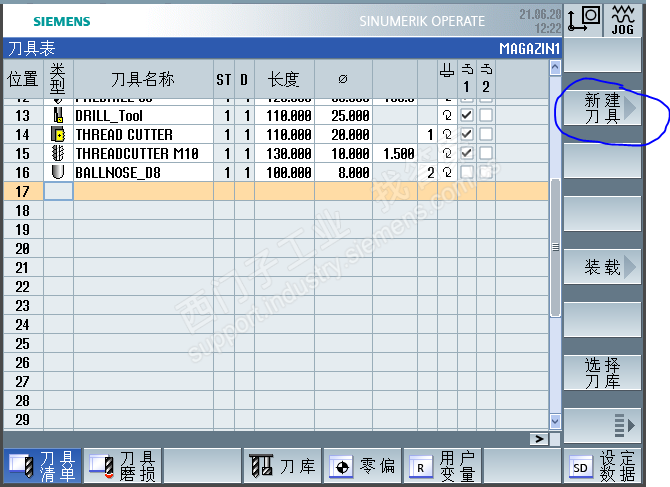The image size is (670, 487).
Task: Click the 位置 column header
Action: pos(23,79)
